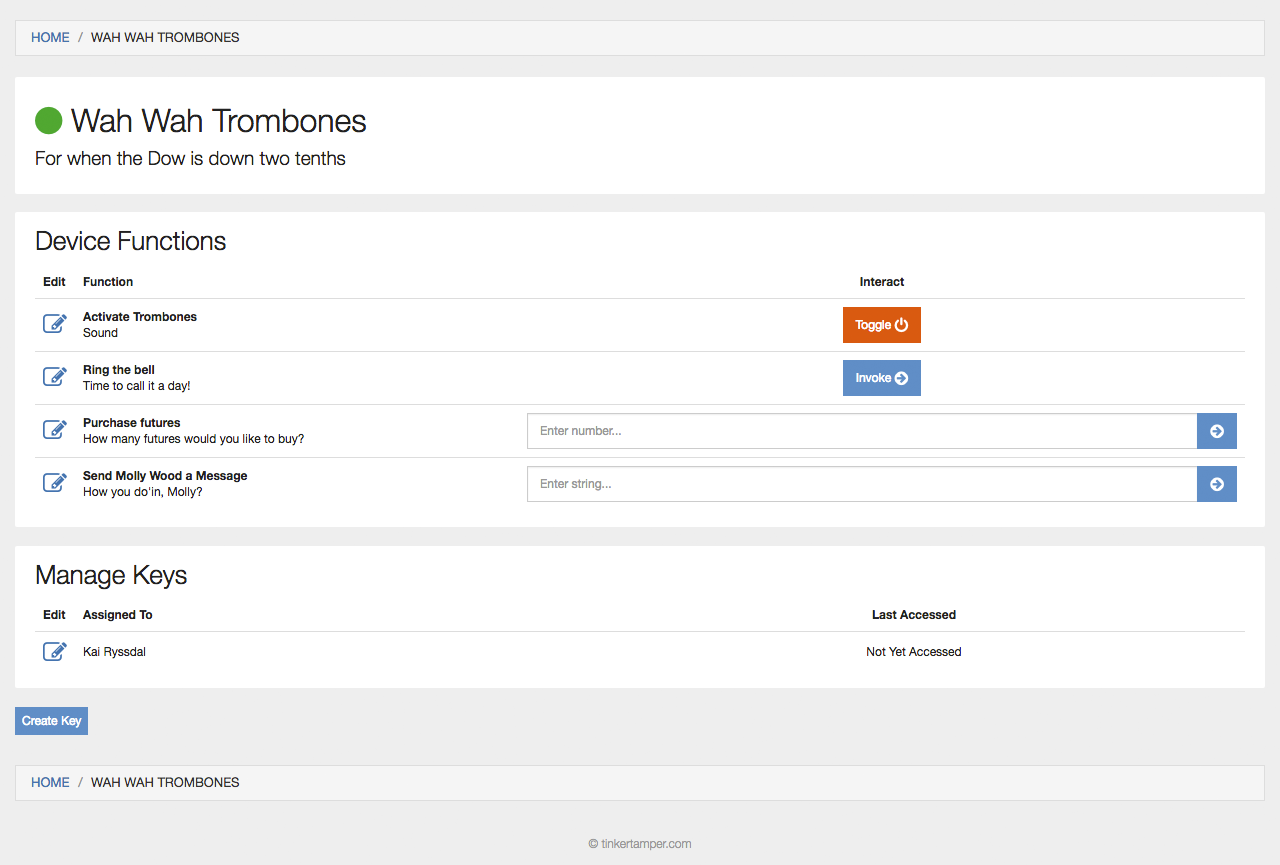
Task: Click the Wah Wah Trombones page title
Action: pyautogui.click(x=219, y=121)
